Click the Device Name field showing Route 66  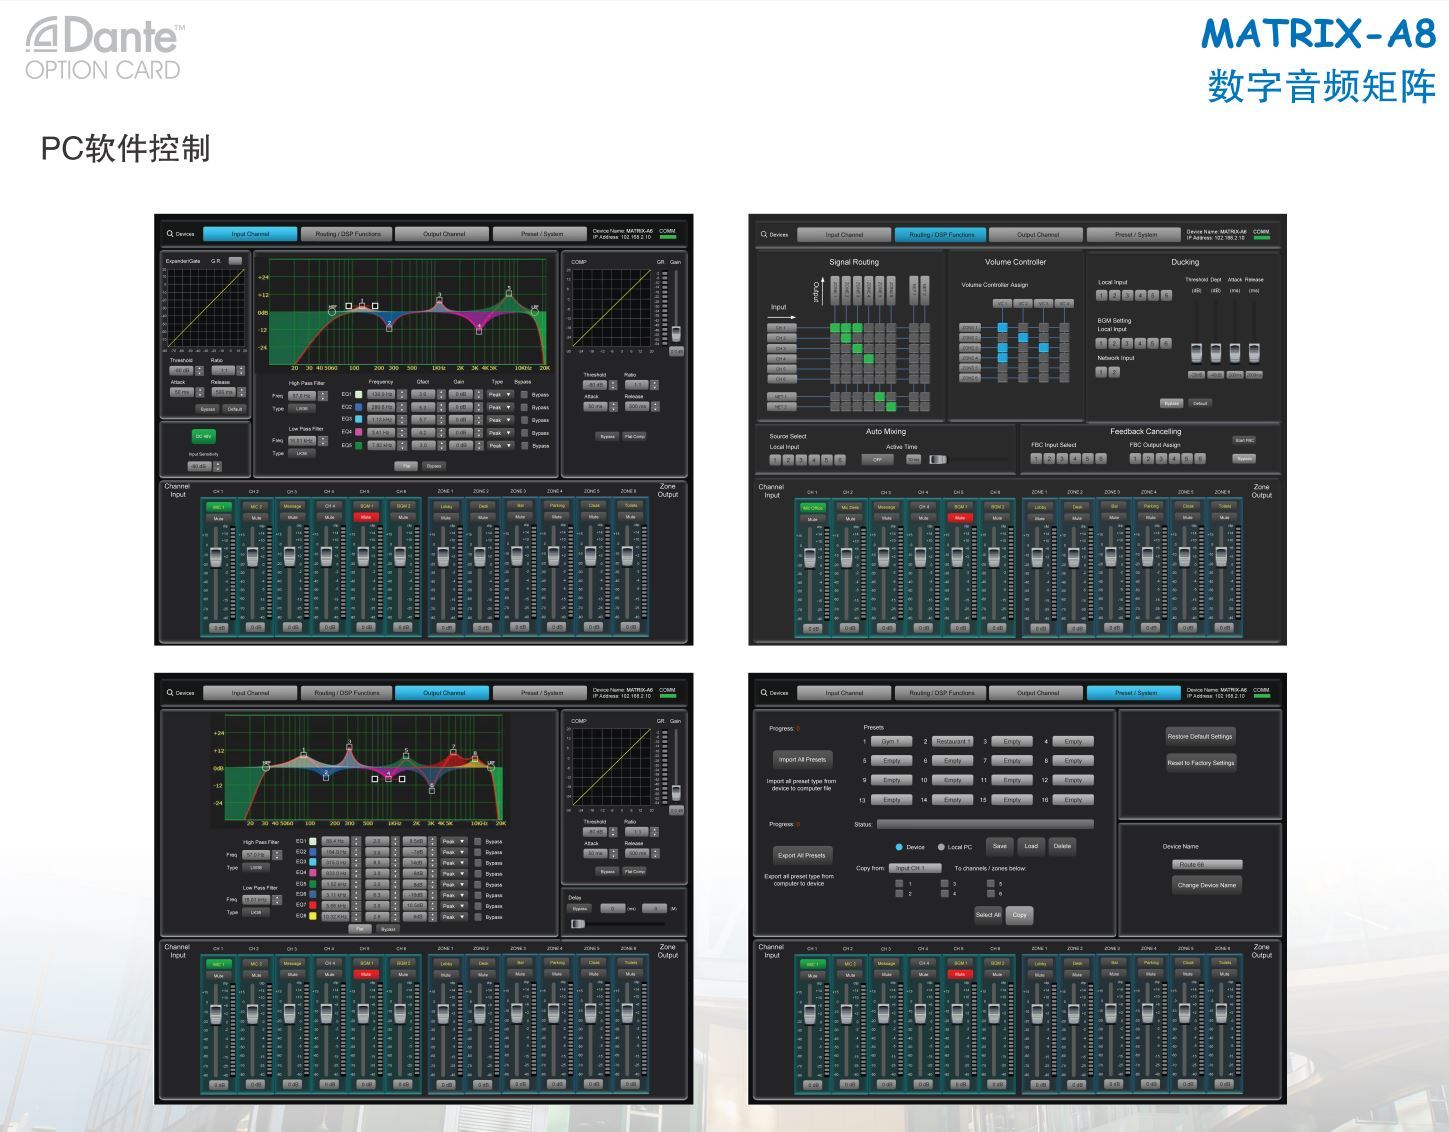tap(1207, 864)
